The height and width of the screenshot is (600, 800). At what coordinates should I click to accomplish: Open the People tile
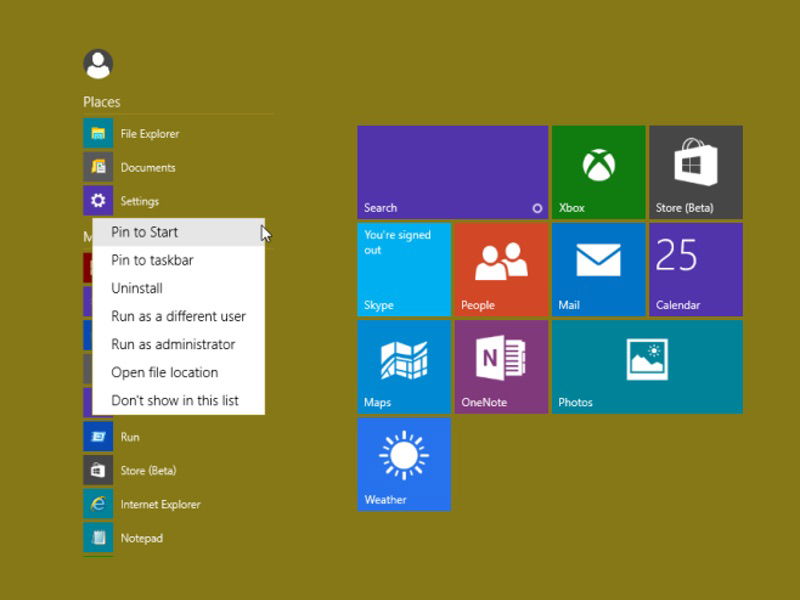click(x=501, y=270)
